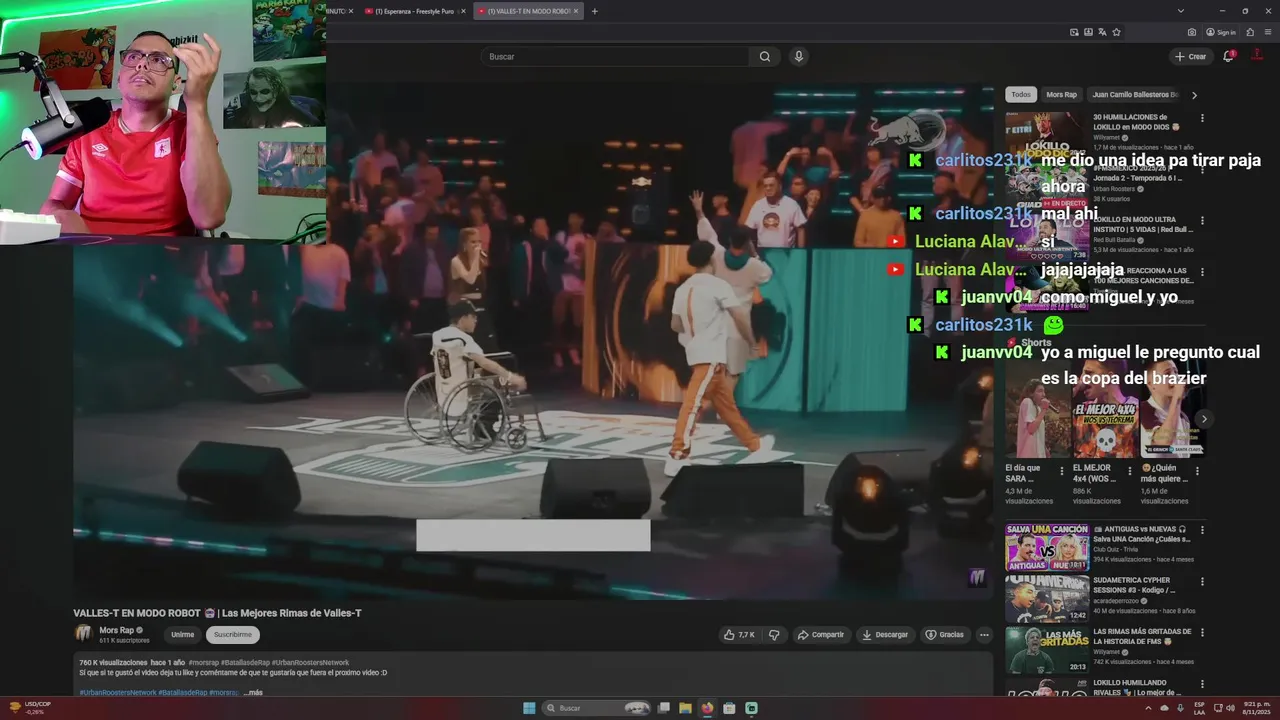Click the Suscribirme button
The height and width of the screenshot is (720, 1280).
coord(233,635)
